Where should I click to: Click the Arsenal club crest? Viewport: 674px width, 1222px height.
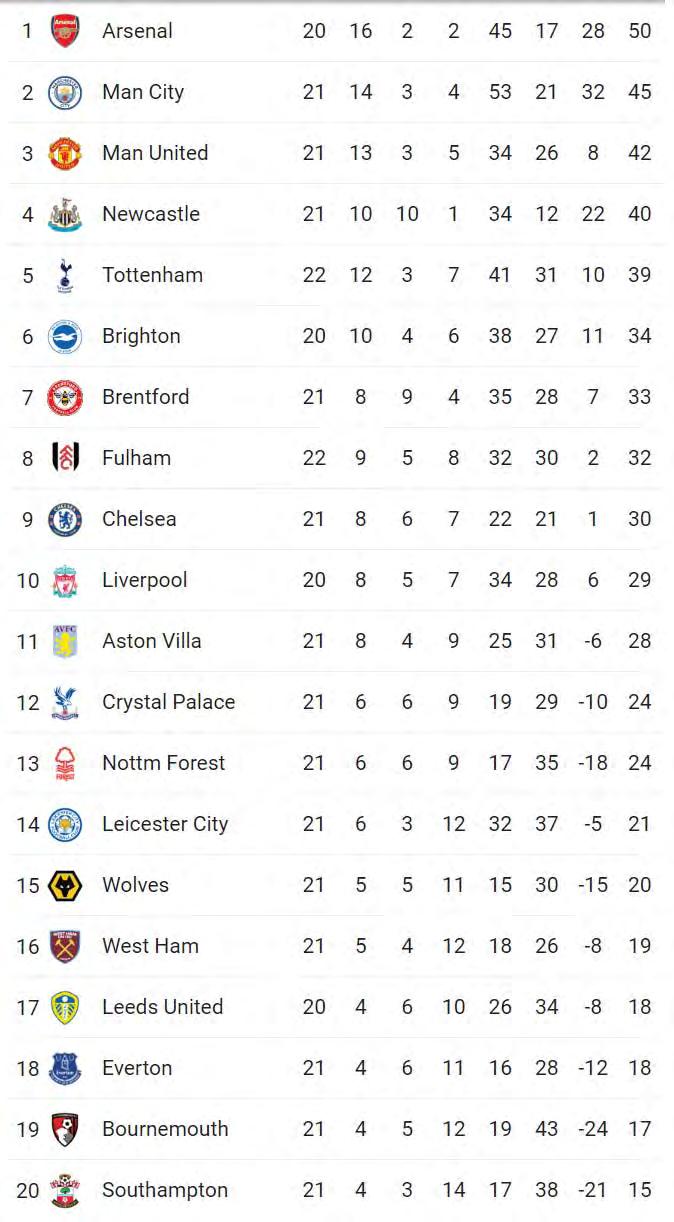point(65,31)
